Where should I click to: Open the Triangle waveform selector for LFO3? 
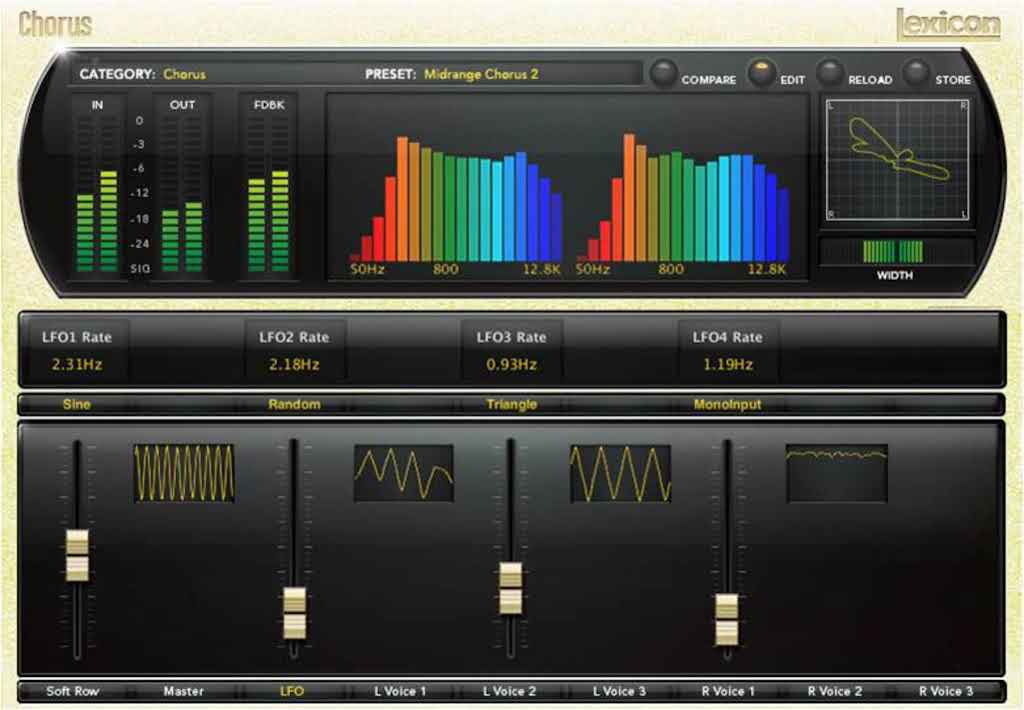pyautogui.click(x=512, y=404)
